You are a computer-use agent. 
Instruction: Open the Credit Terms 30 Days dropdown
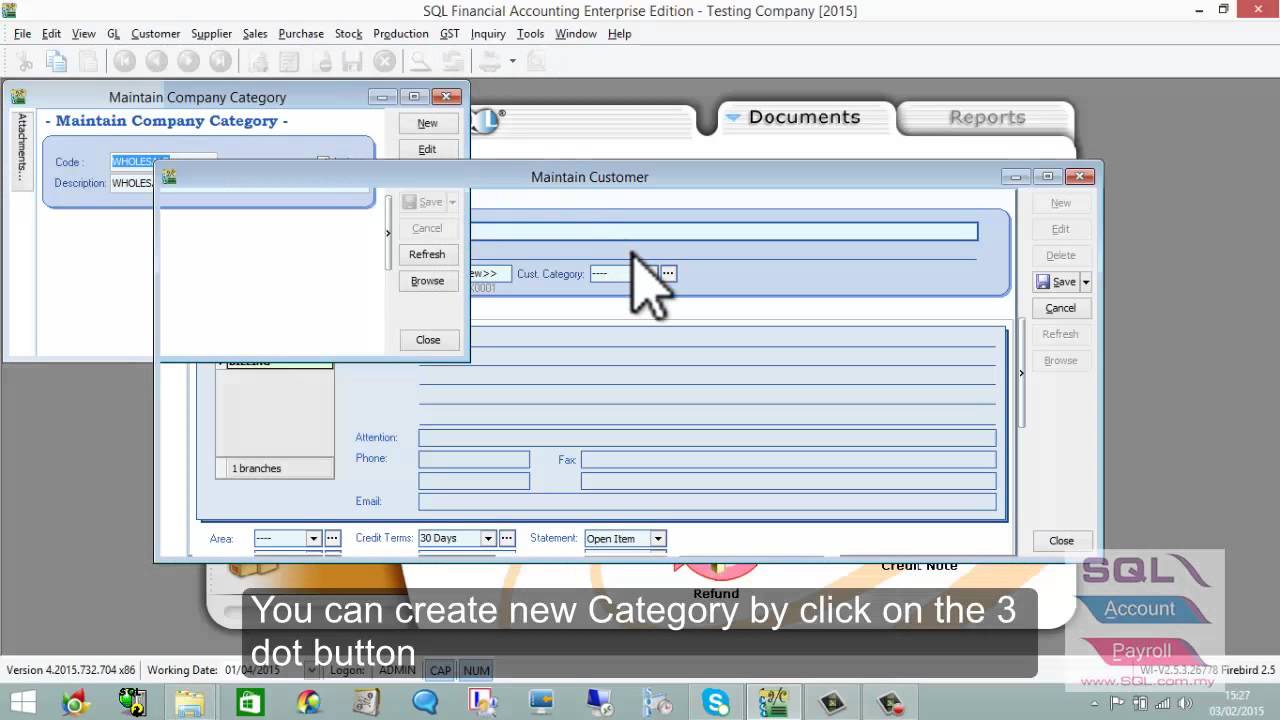click(488, 538)
